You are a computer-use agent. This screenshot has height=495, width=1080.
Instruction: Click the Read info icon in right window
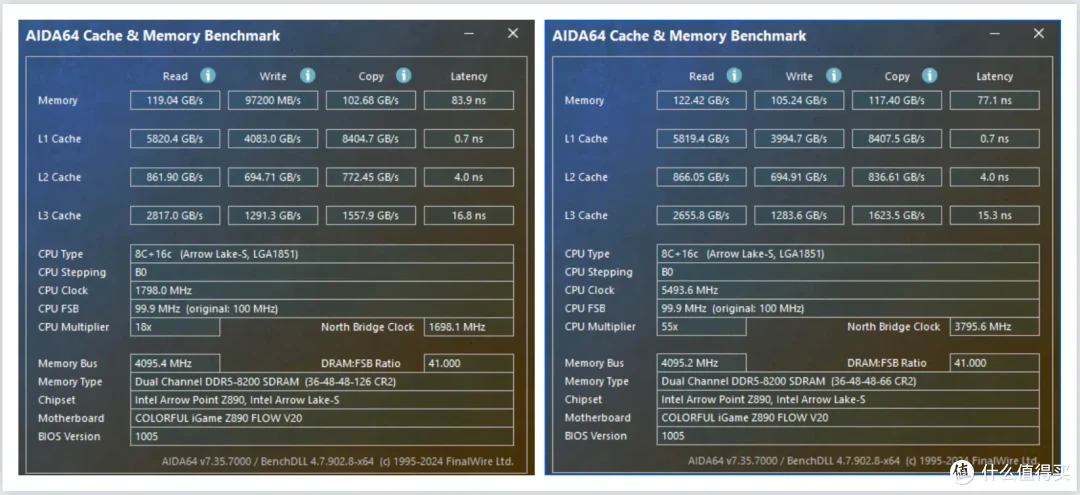coord(734,75)
